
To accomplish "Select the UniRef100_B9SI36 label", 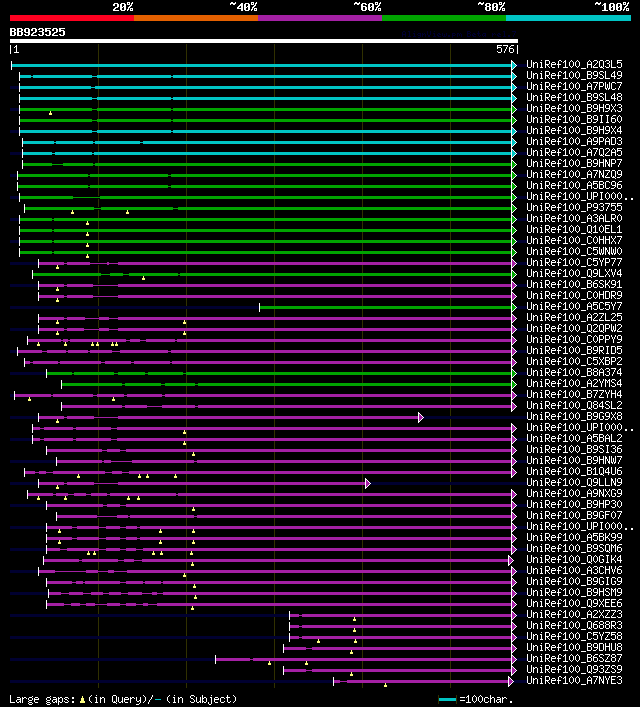I will click(574, 450).
